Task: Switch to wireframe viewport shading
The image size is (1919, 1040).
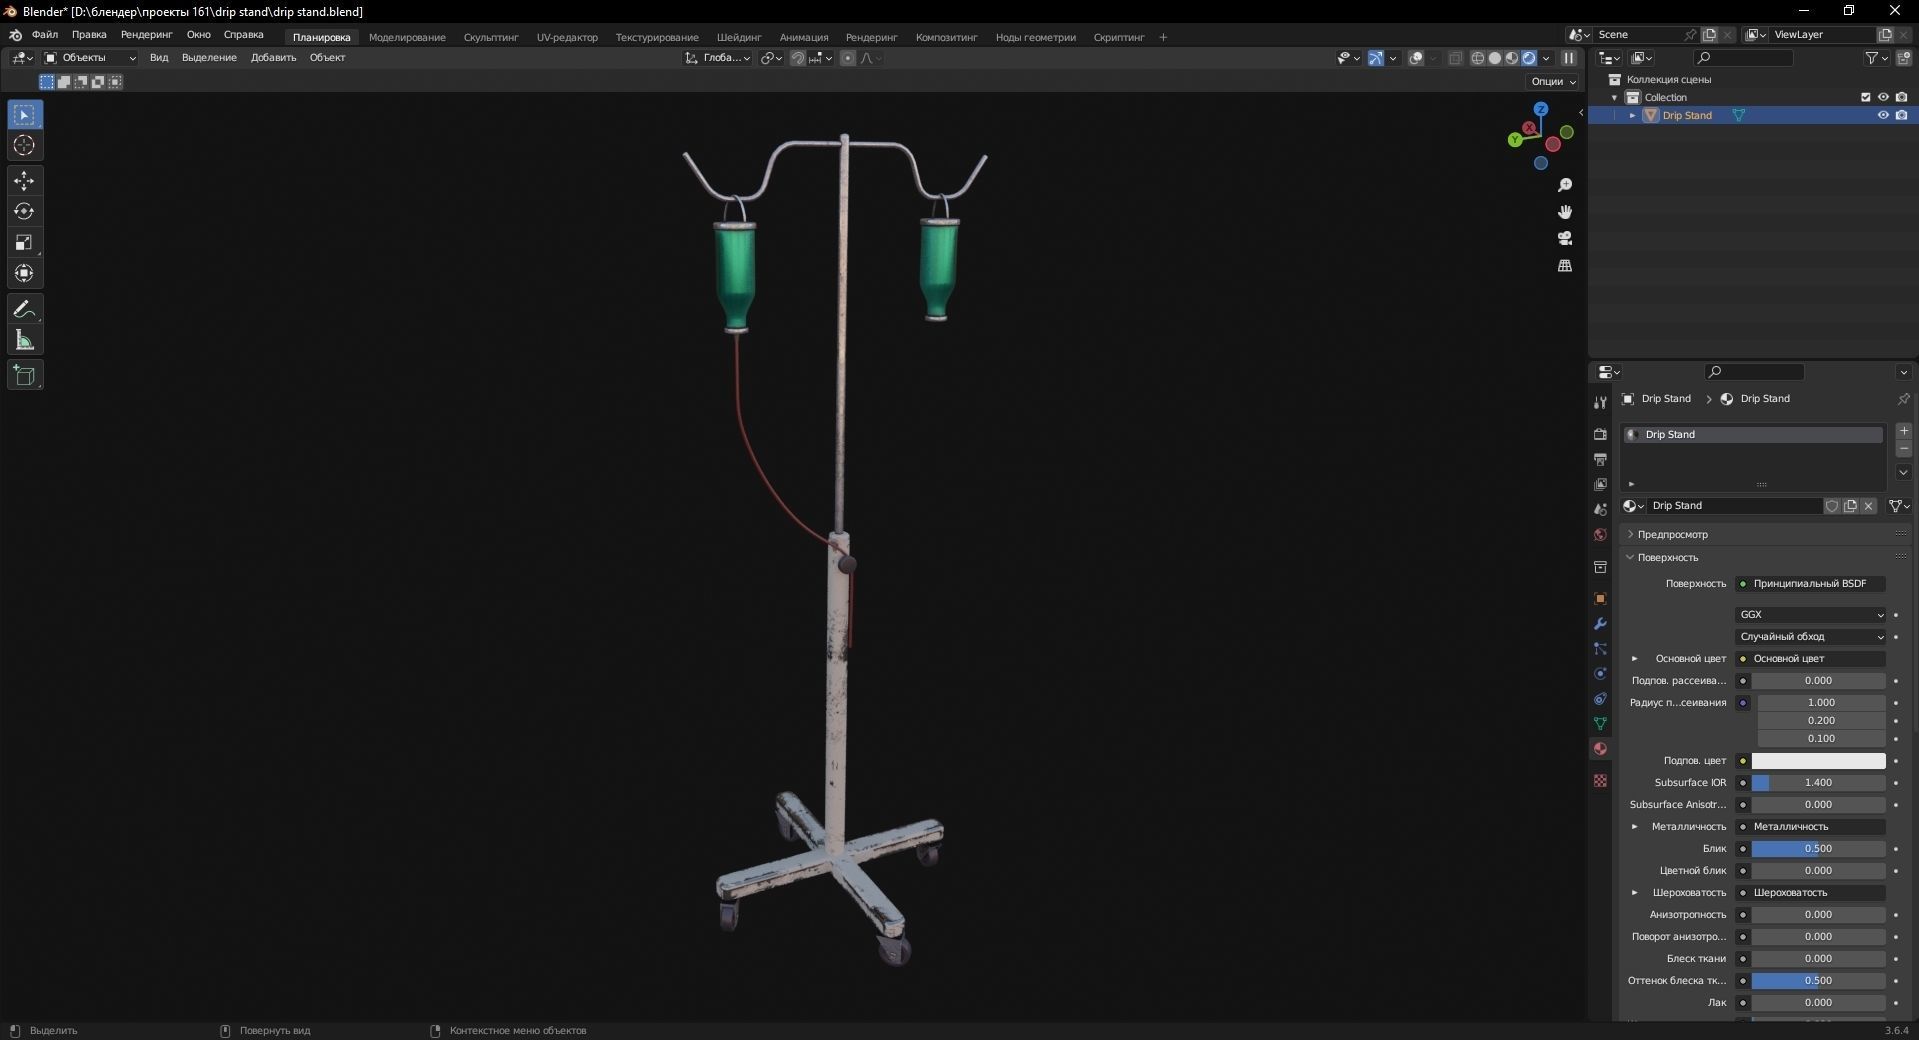Action: coord(1477,58)
